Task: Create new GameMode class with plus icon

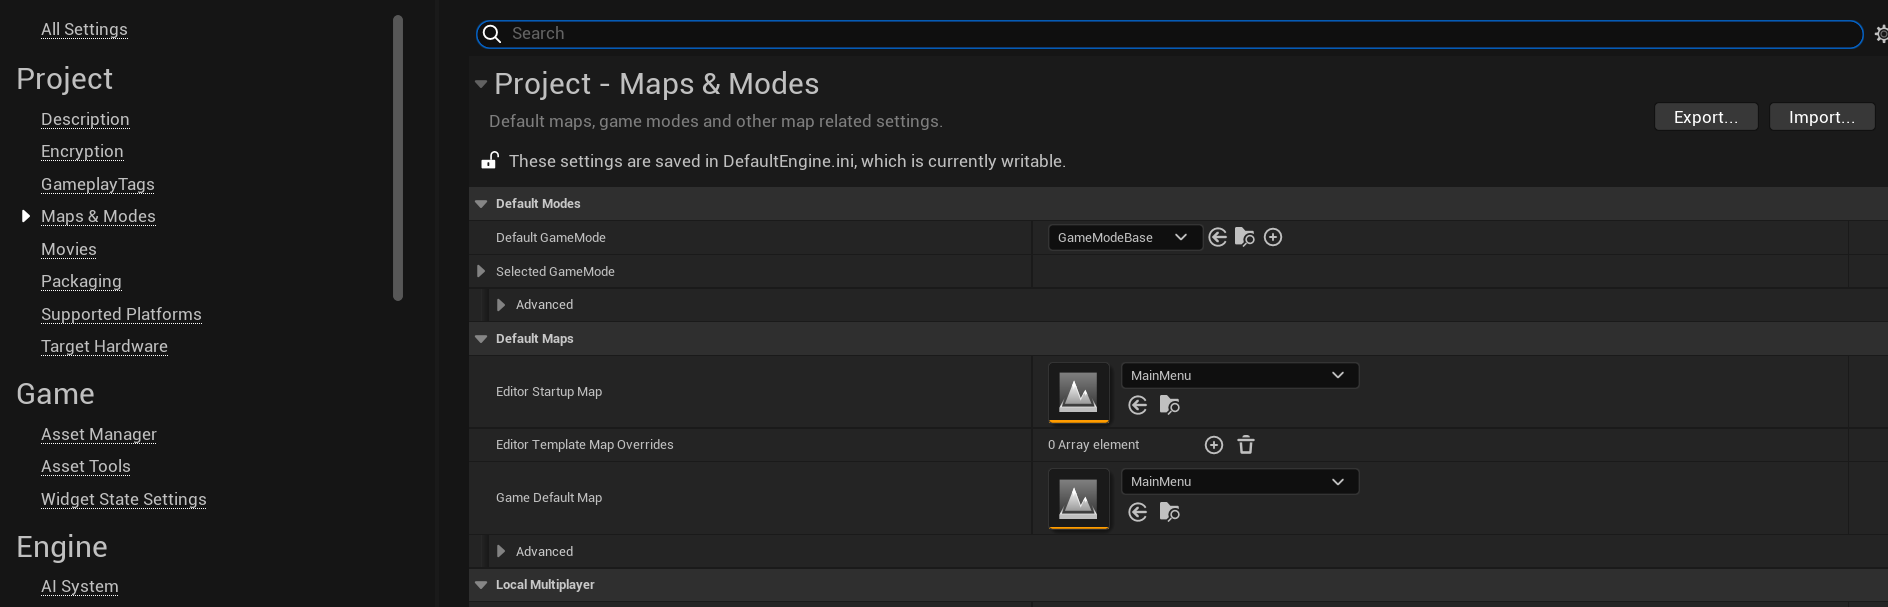Action: click(x=1273, y=237)
